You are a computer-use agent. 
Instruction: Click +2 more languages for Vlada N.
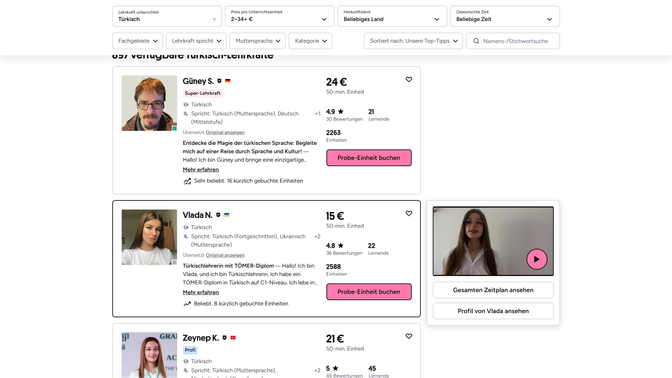317,236
